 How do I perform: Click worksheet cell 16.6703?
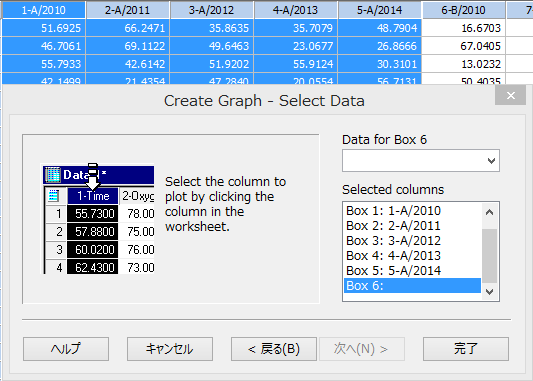pos(463,28)
